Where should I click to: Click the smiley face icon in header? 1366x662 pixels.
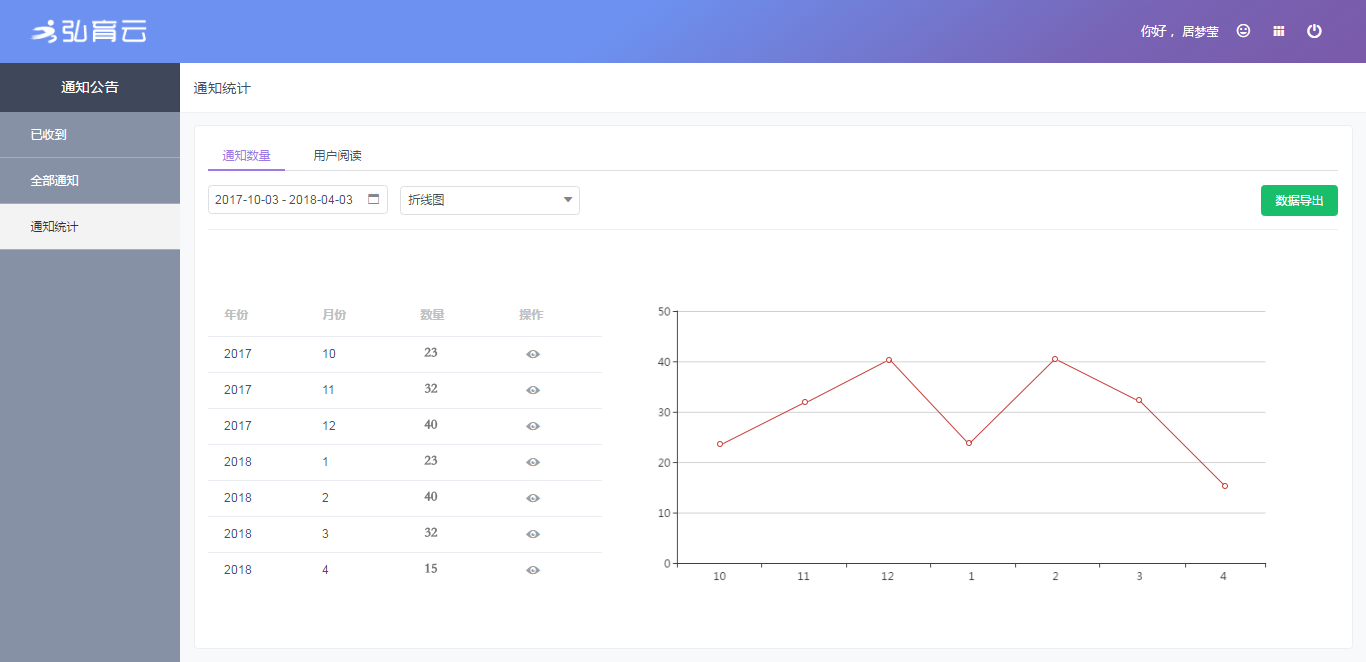(1243, 31)
